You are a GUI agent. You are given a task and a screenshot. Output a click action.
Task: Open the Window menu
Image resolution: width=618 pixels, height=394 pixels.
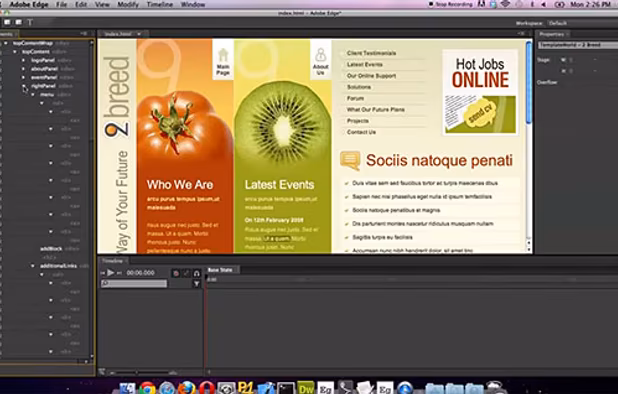pos(193,5)
